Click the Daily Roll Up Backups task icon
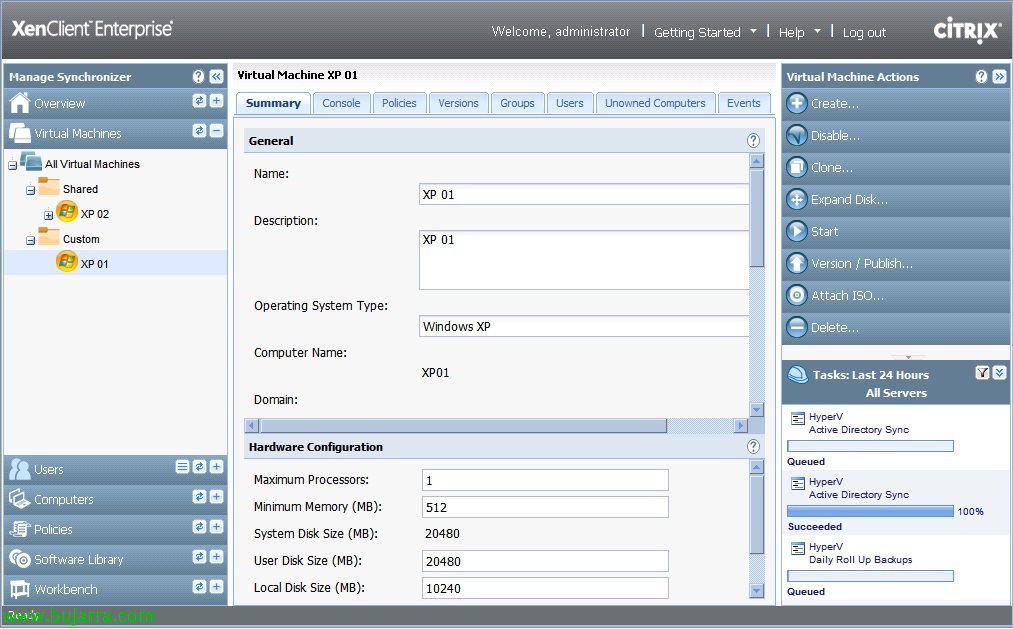This screenshot has width=1013, height=629. (x=798, y=548)
